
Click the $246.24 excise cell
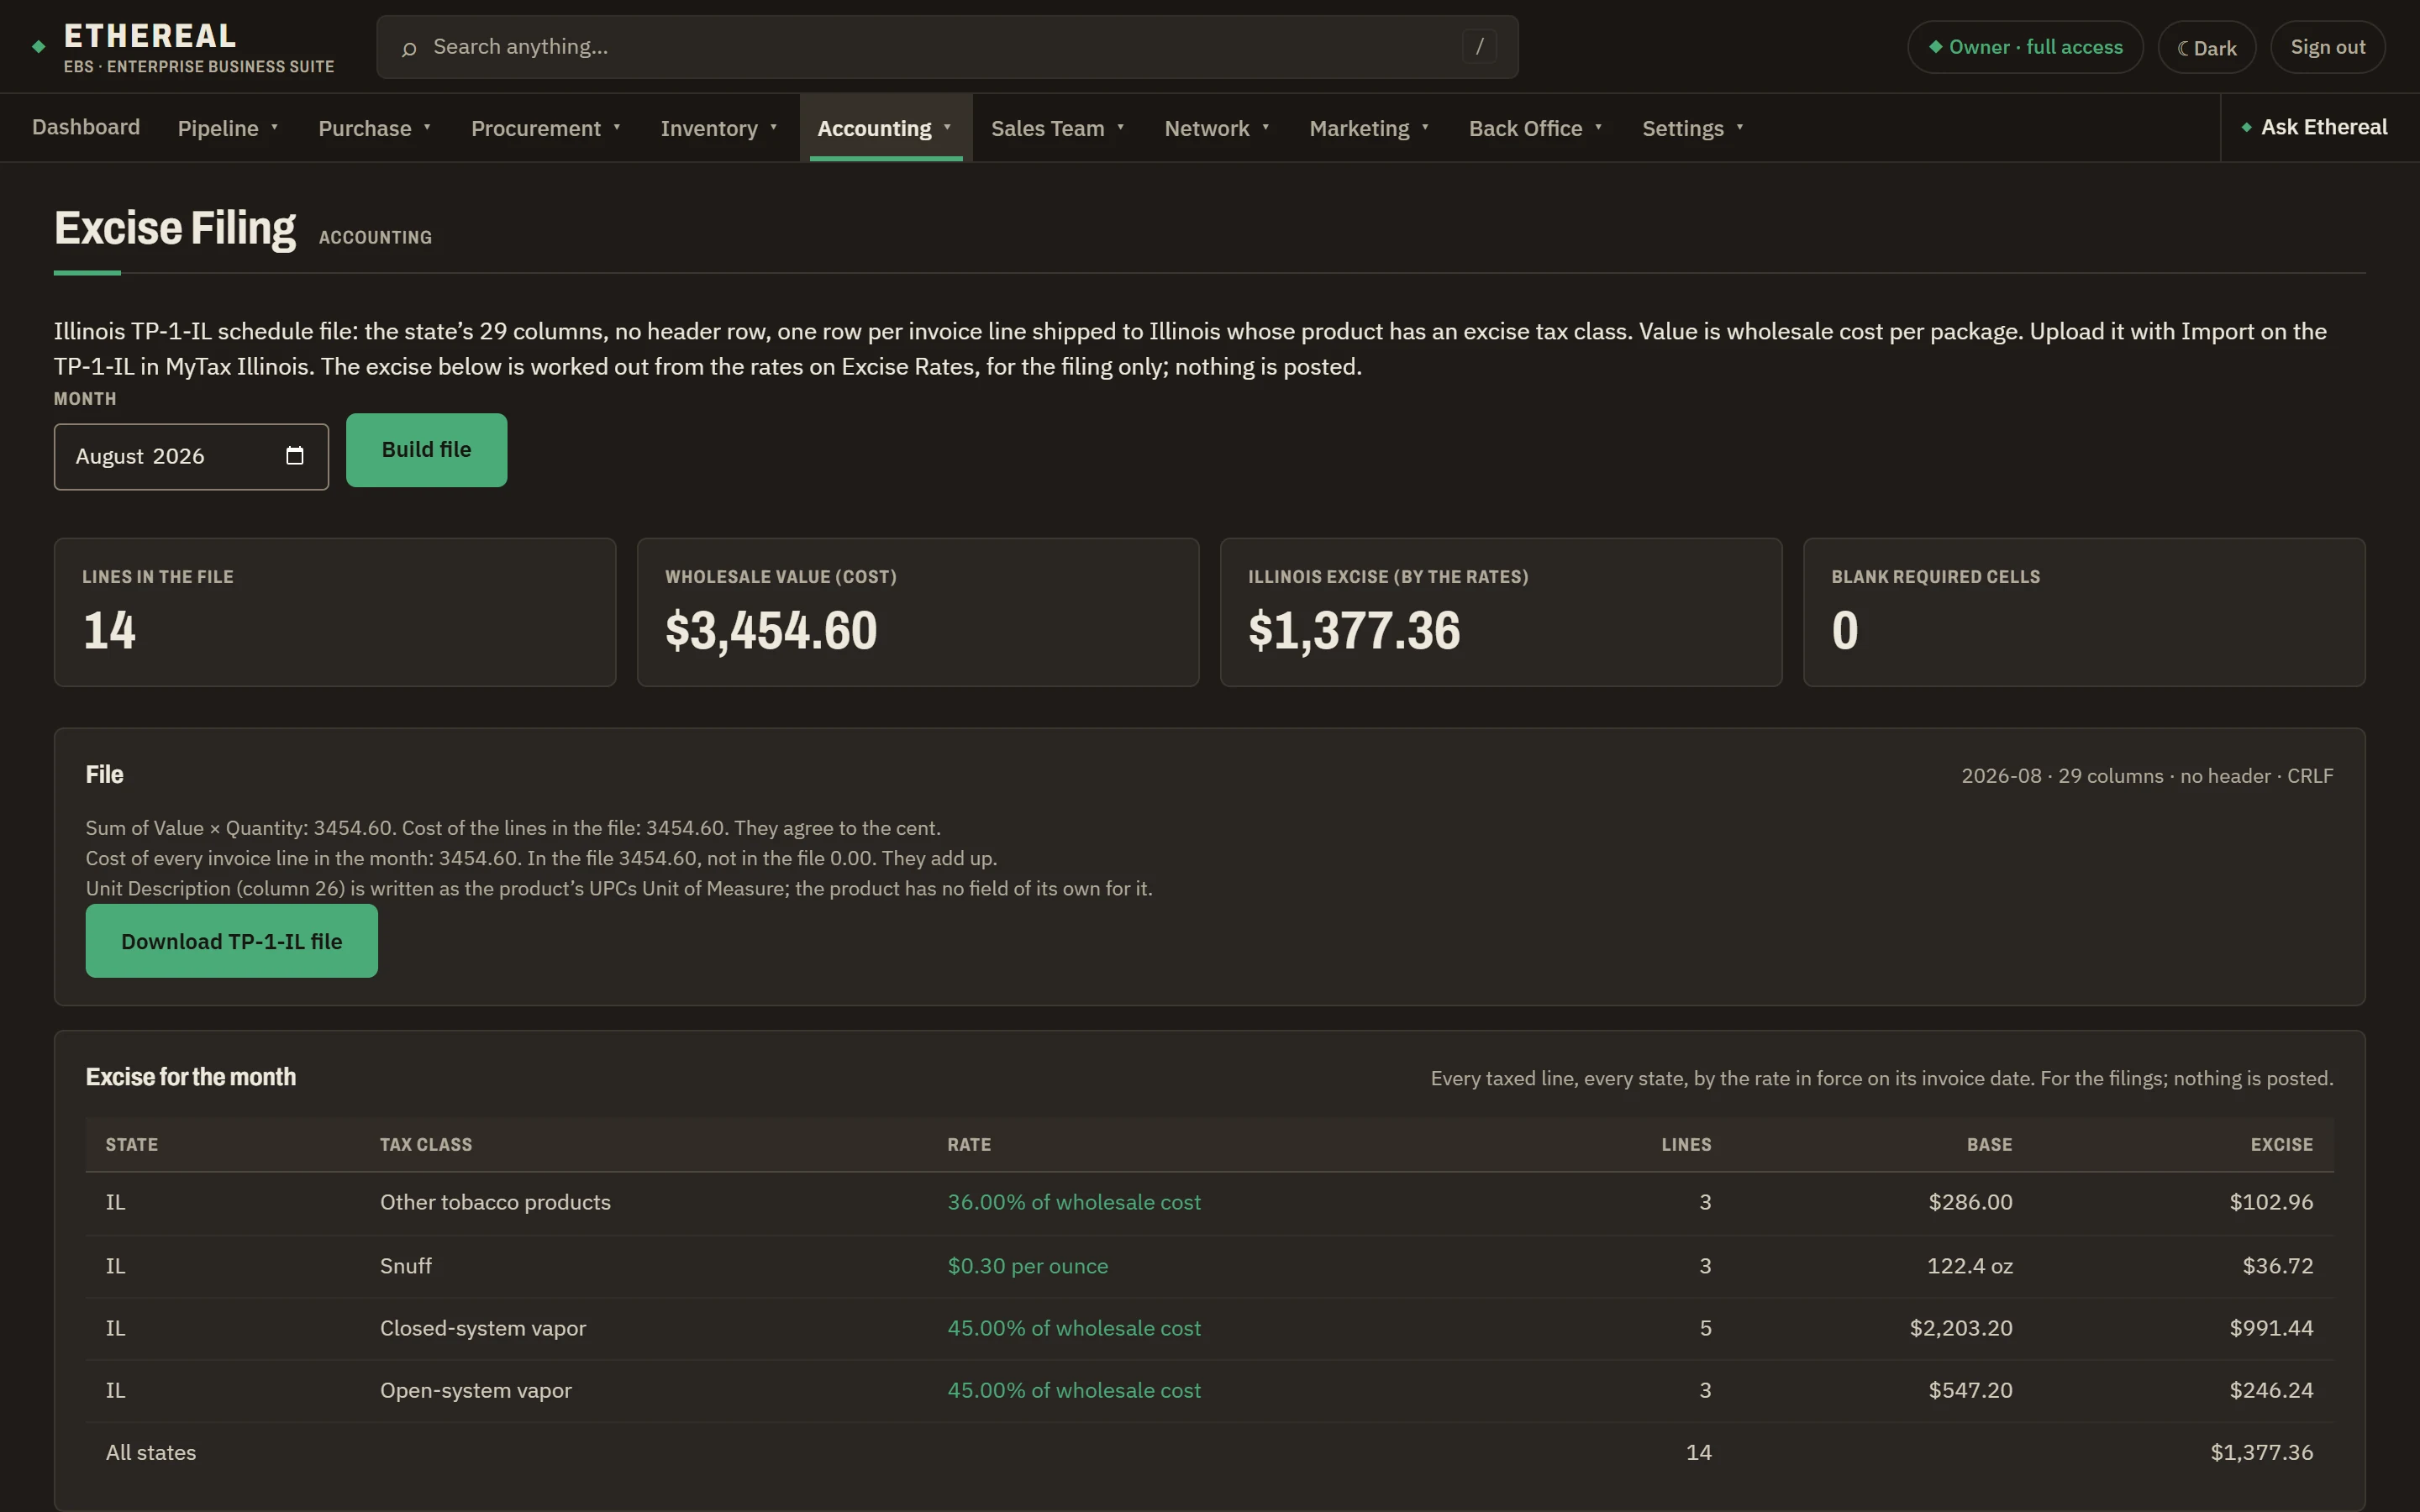pyautogui.click(x=2271, y=1390)
